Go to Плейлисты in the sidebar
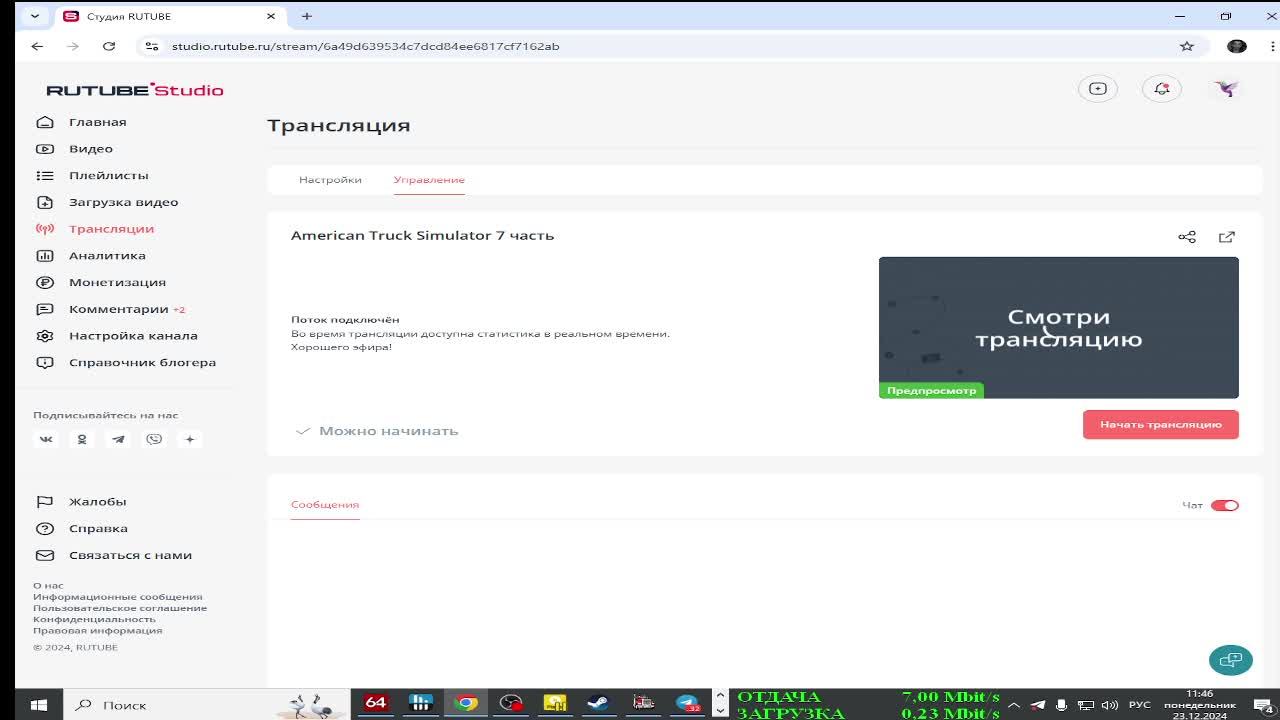The image size is (1280, 720). tap(109, 175)
